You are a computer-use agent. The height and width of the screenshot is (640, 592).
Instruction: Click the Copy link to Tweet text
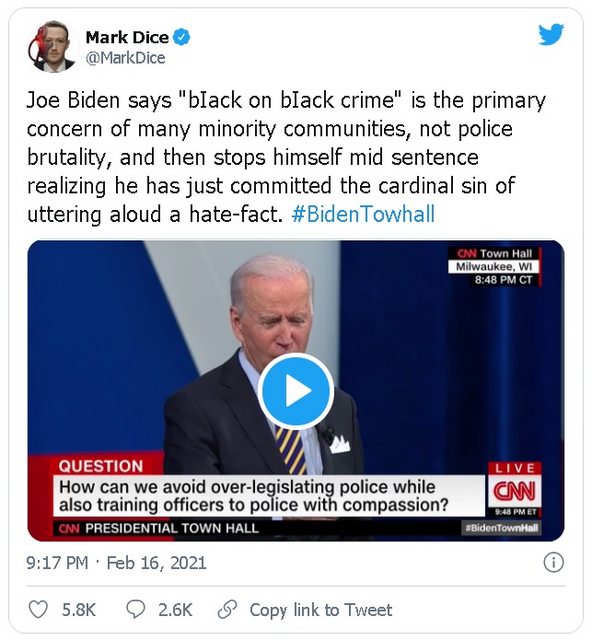tap(321, 610)
